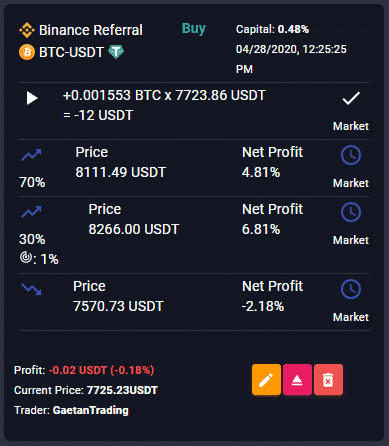Image resolution: width=389 pixels, height=446 pixels.
Task: Click the Binance Referral exchange name
Action: [91, 30]
